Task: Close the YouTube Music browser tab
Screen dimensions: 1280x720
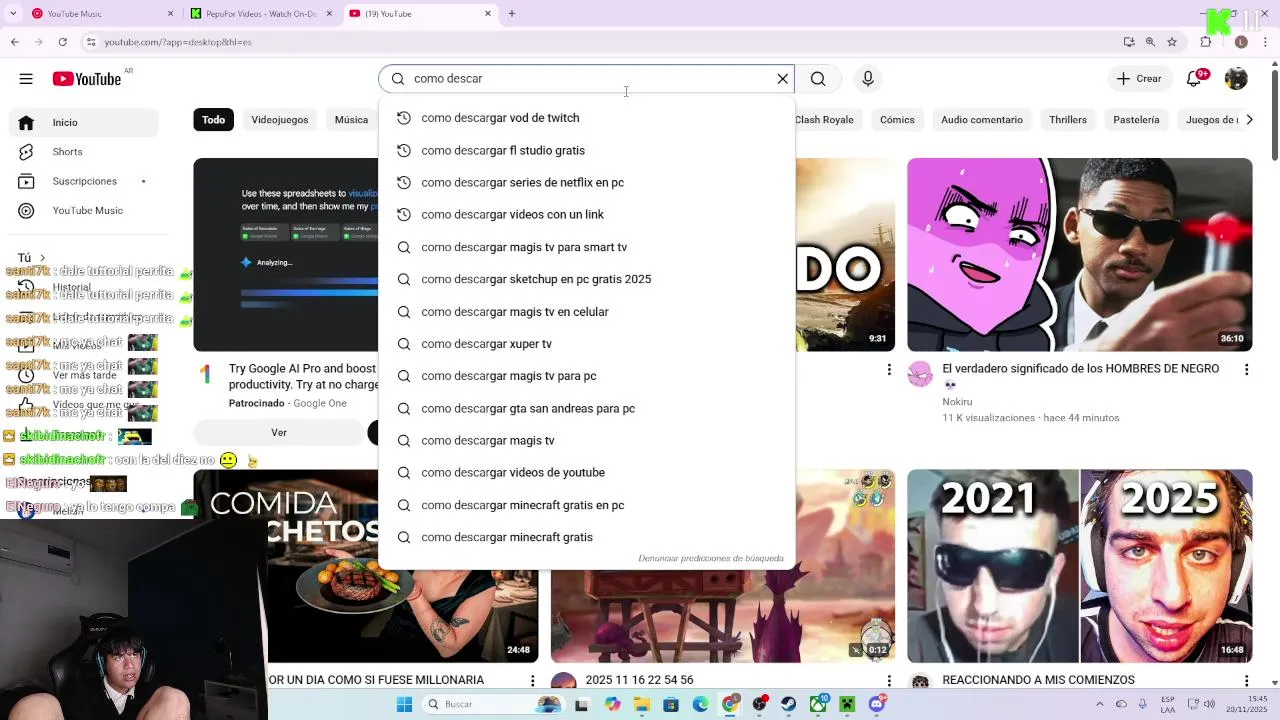Action: click(x=170, y=14)
